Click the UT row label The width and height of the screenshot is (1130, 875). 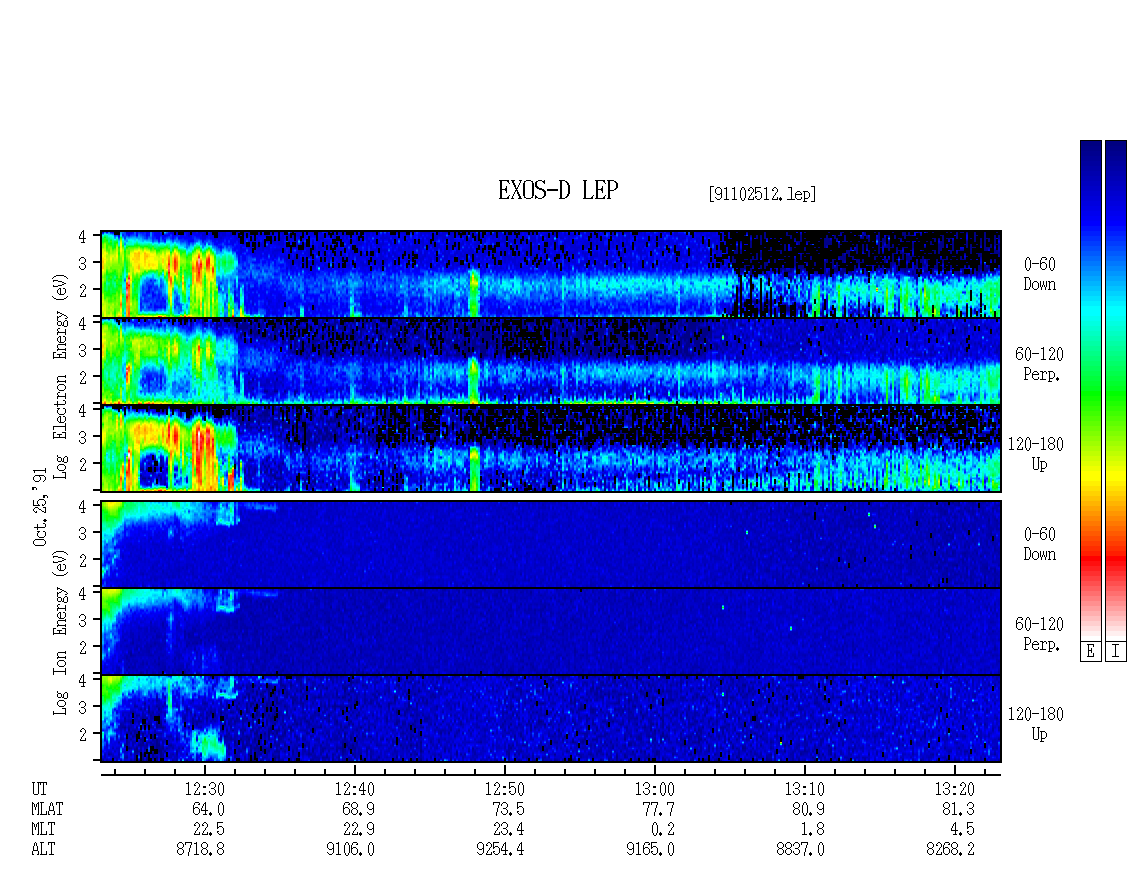click(39, 789)
